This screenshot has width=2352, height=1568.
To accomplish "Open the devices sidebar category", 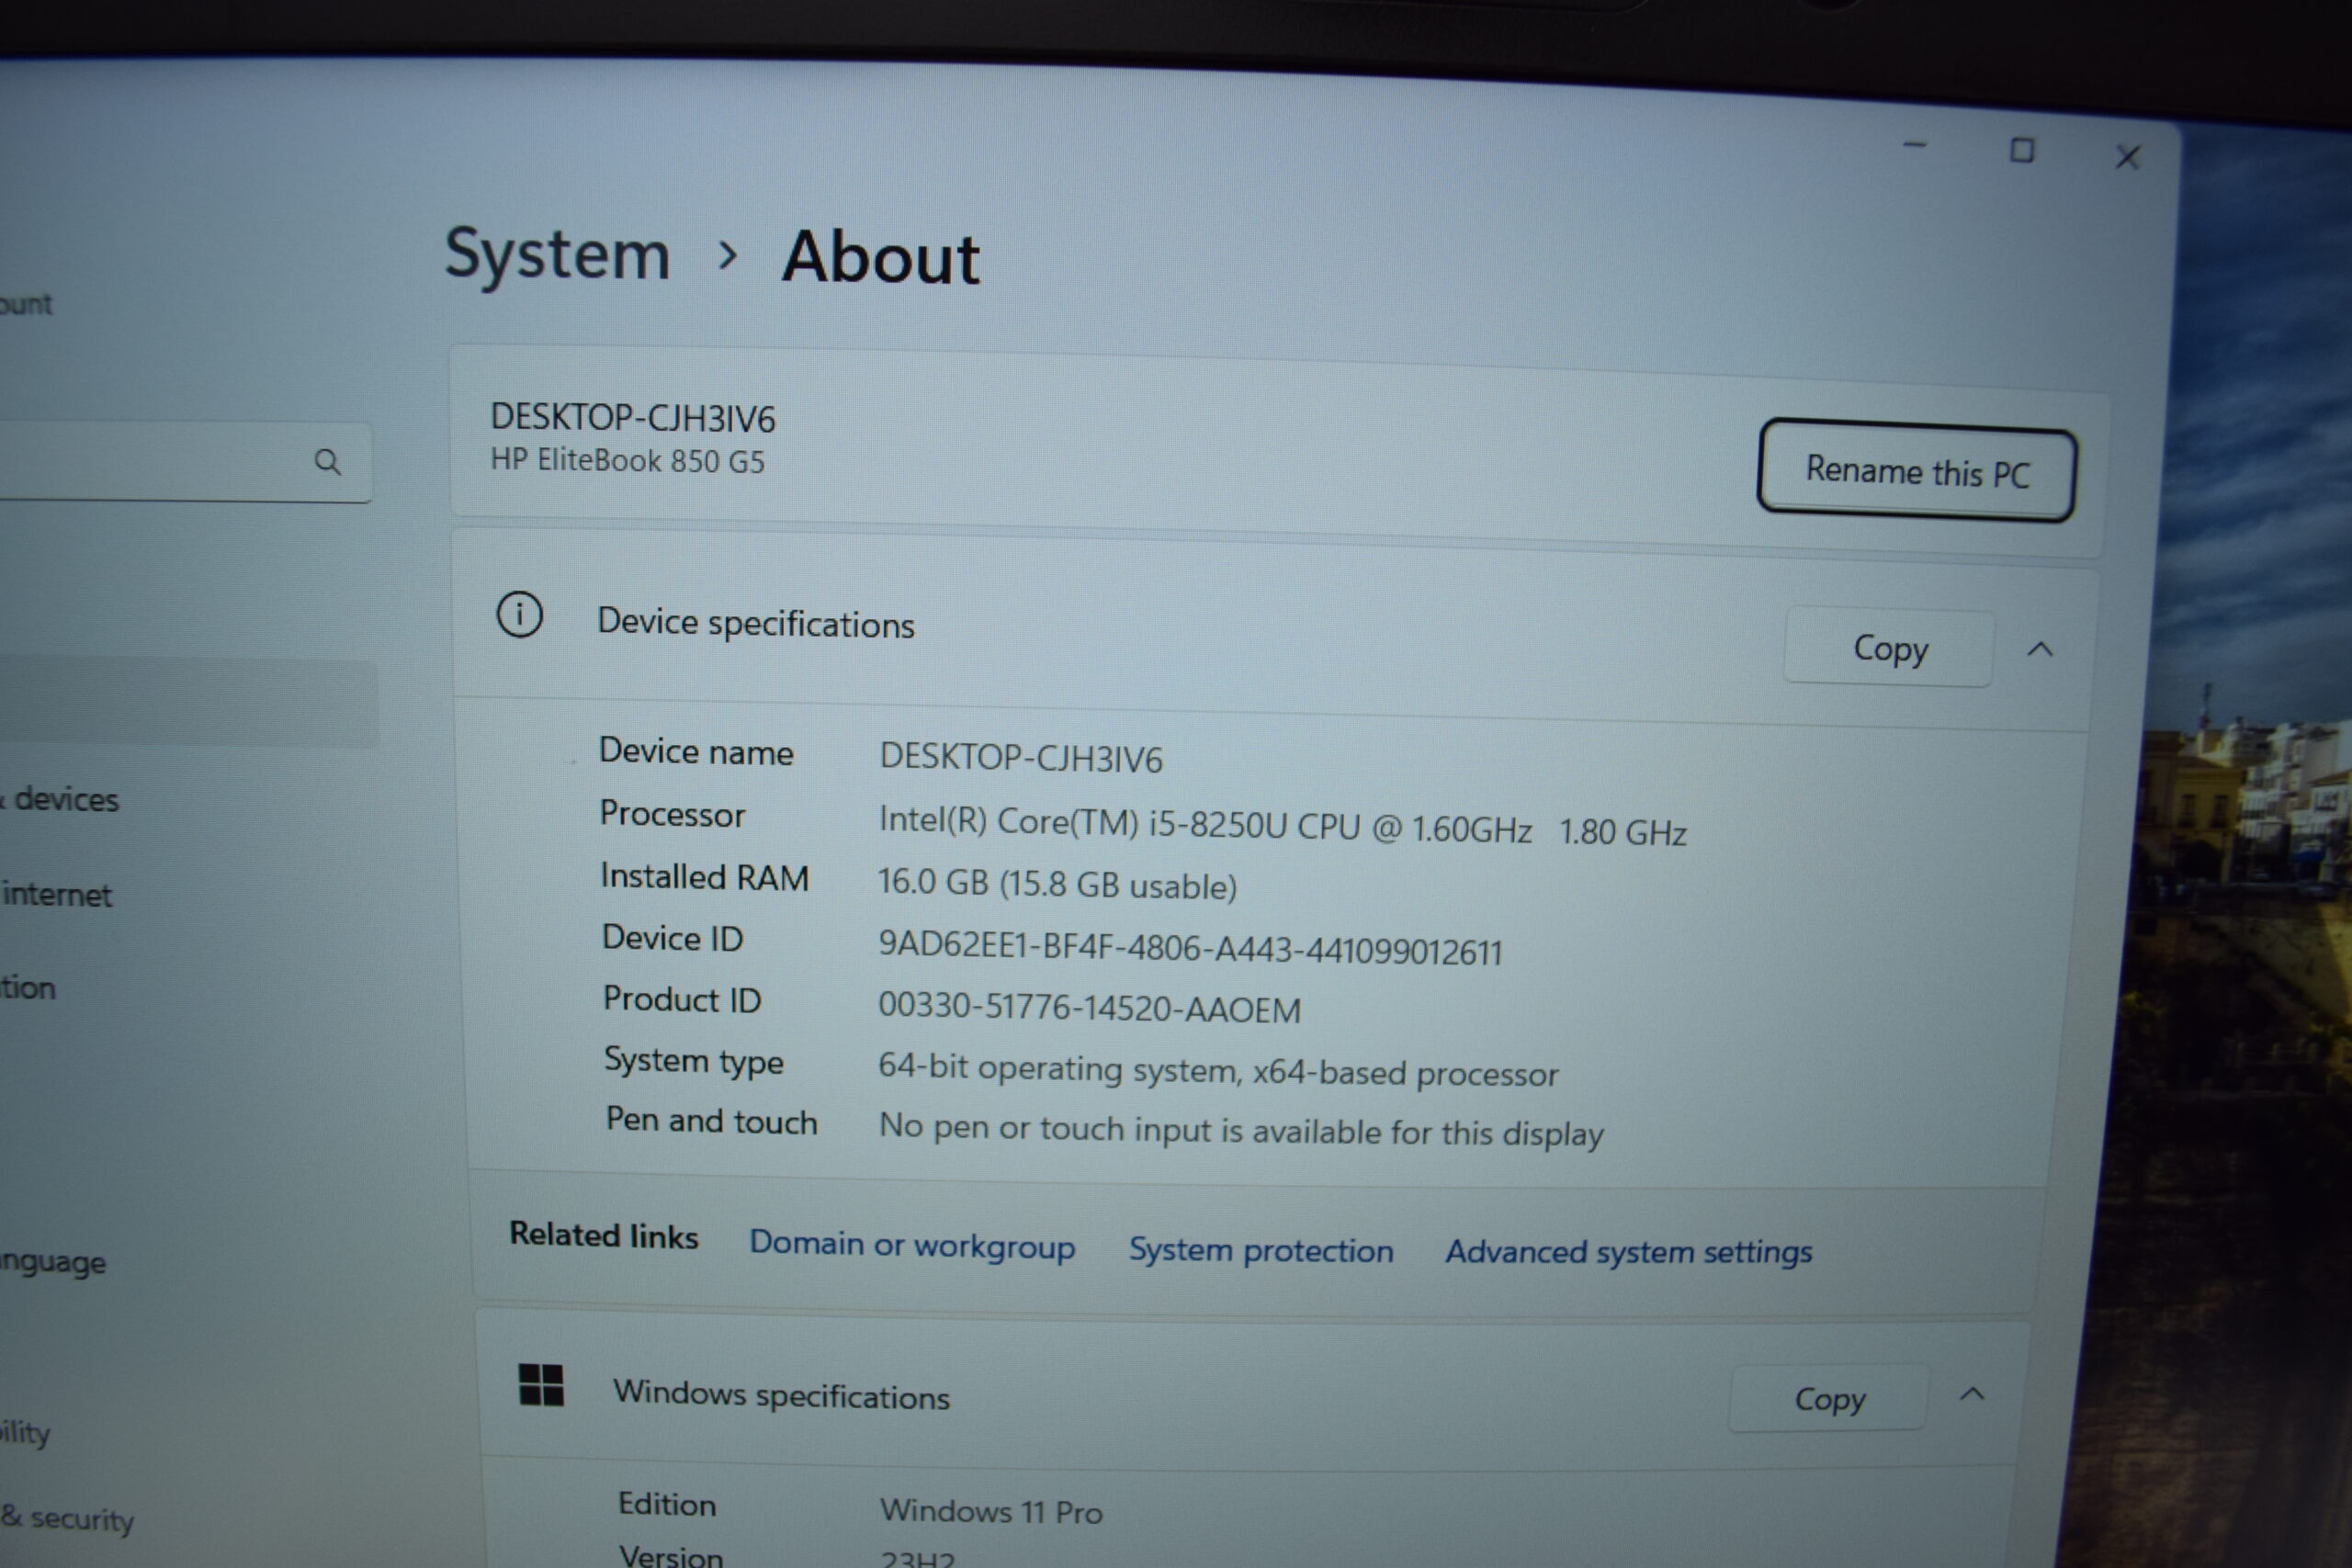I will tap(60, 799).
